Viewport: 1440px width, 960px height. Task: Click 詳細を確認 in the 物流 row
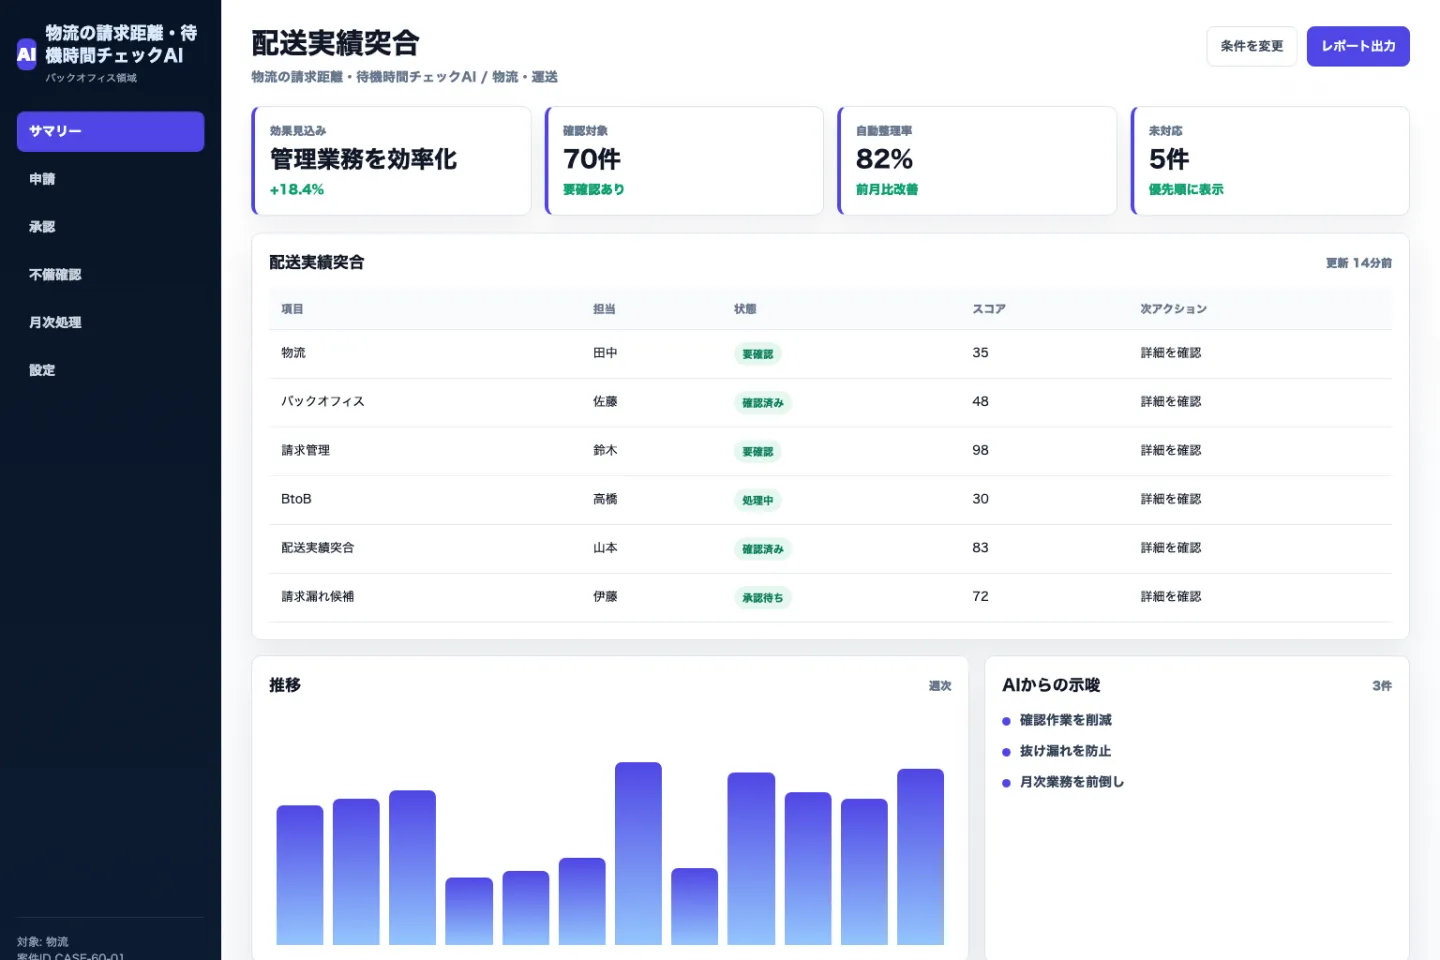(1171, 353)
